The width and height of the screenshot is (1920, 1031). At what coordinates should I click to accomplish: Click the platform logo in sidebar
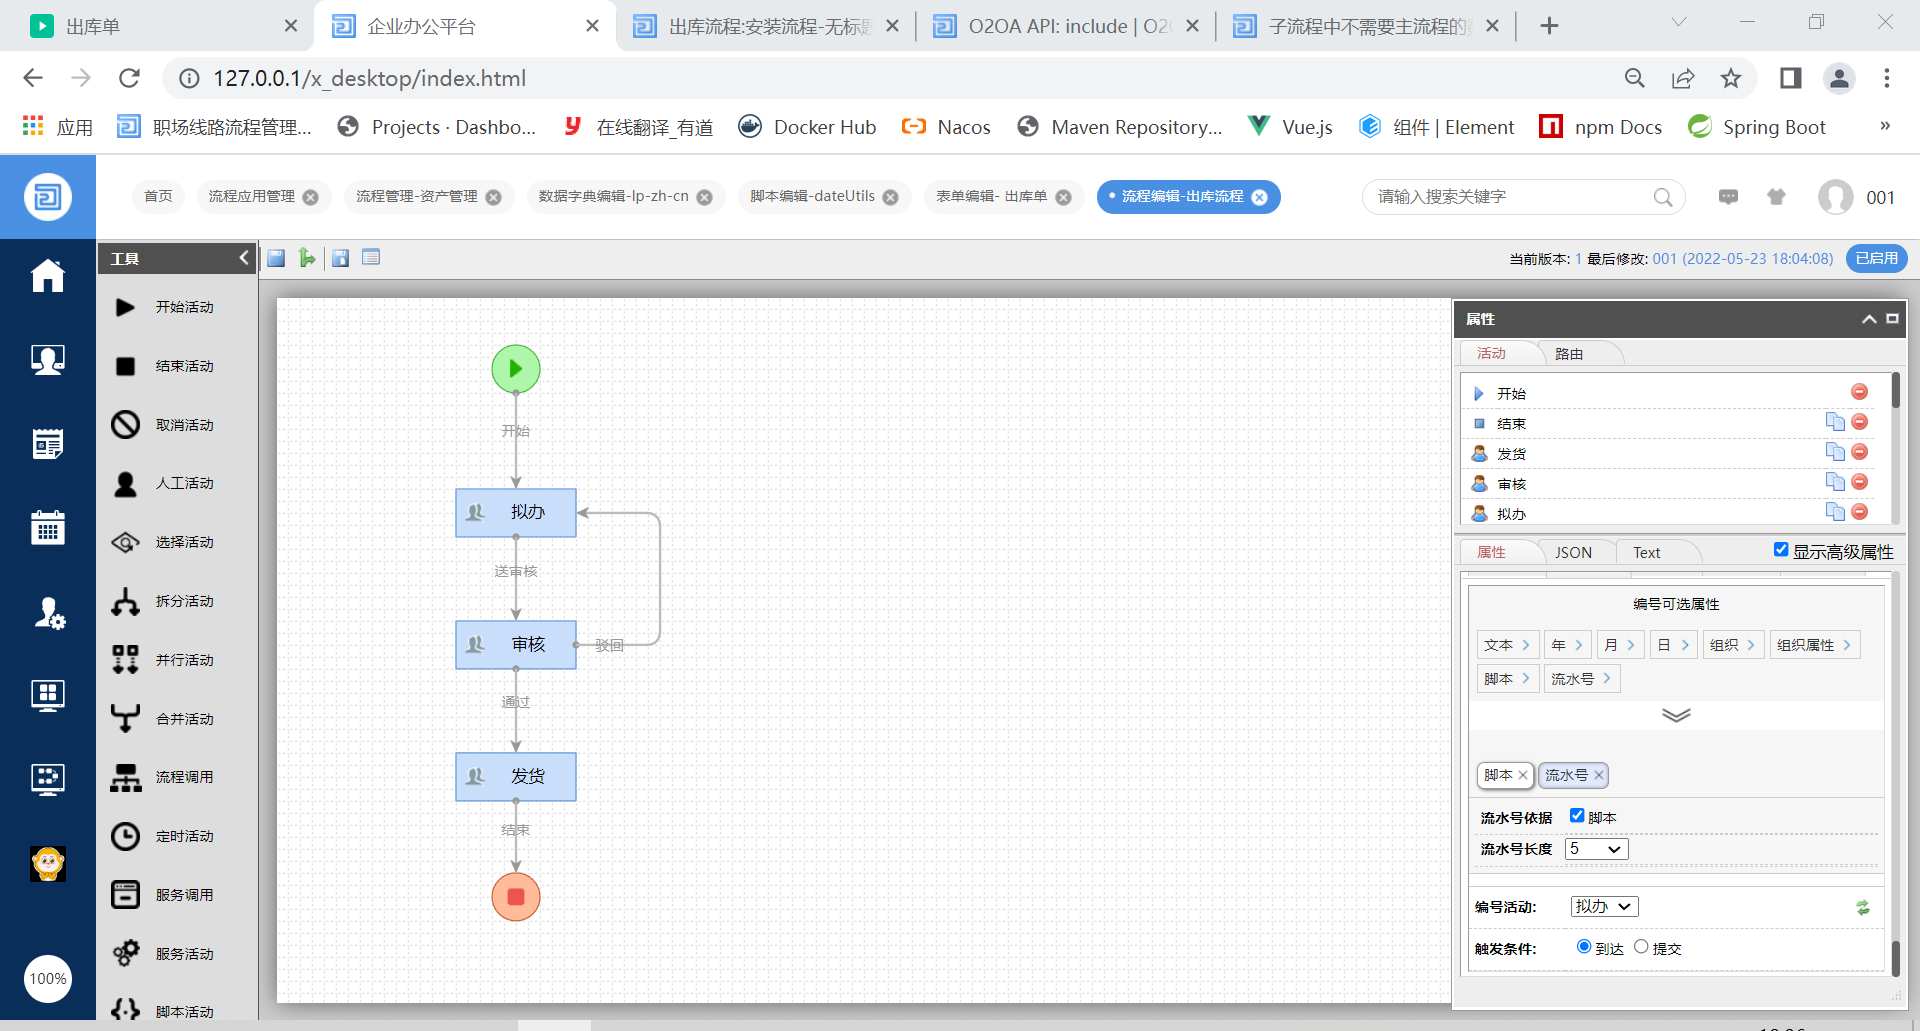[48, 197]
